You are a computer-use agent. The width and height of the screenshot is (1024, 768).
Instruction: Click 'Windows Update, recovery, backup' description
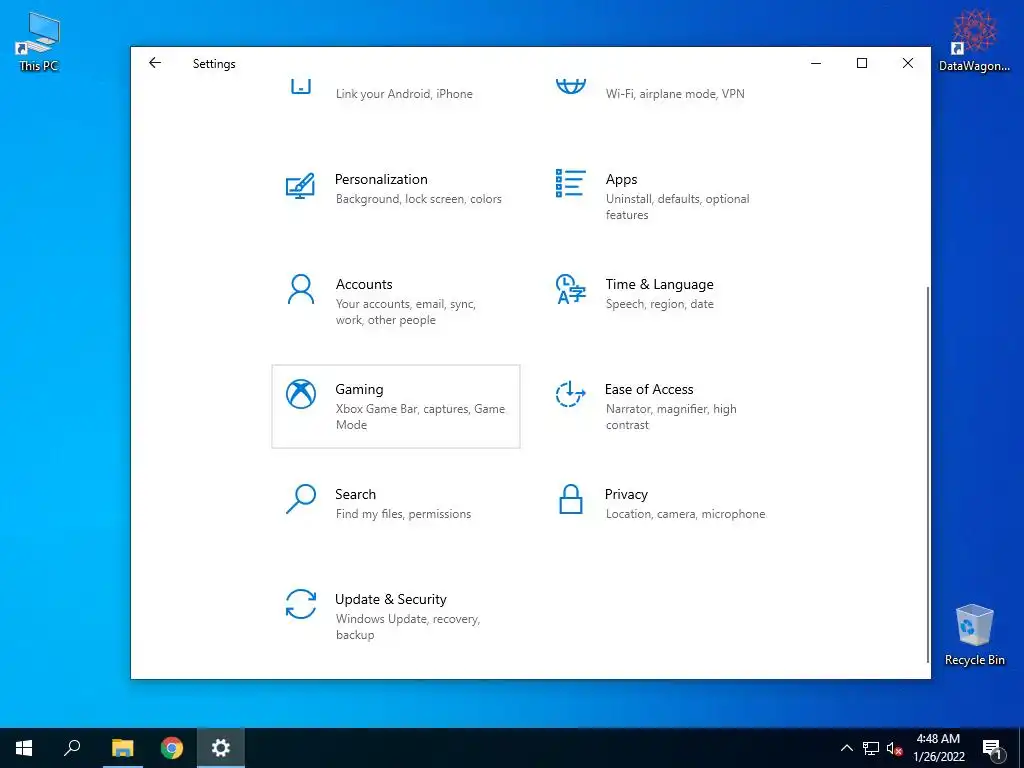(408, 626)
